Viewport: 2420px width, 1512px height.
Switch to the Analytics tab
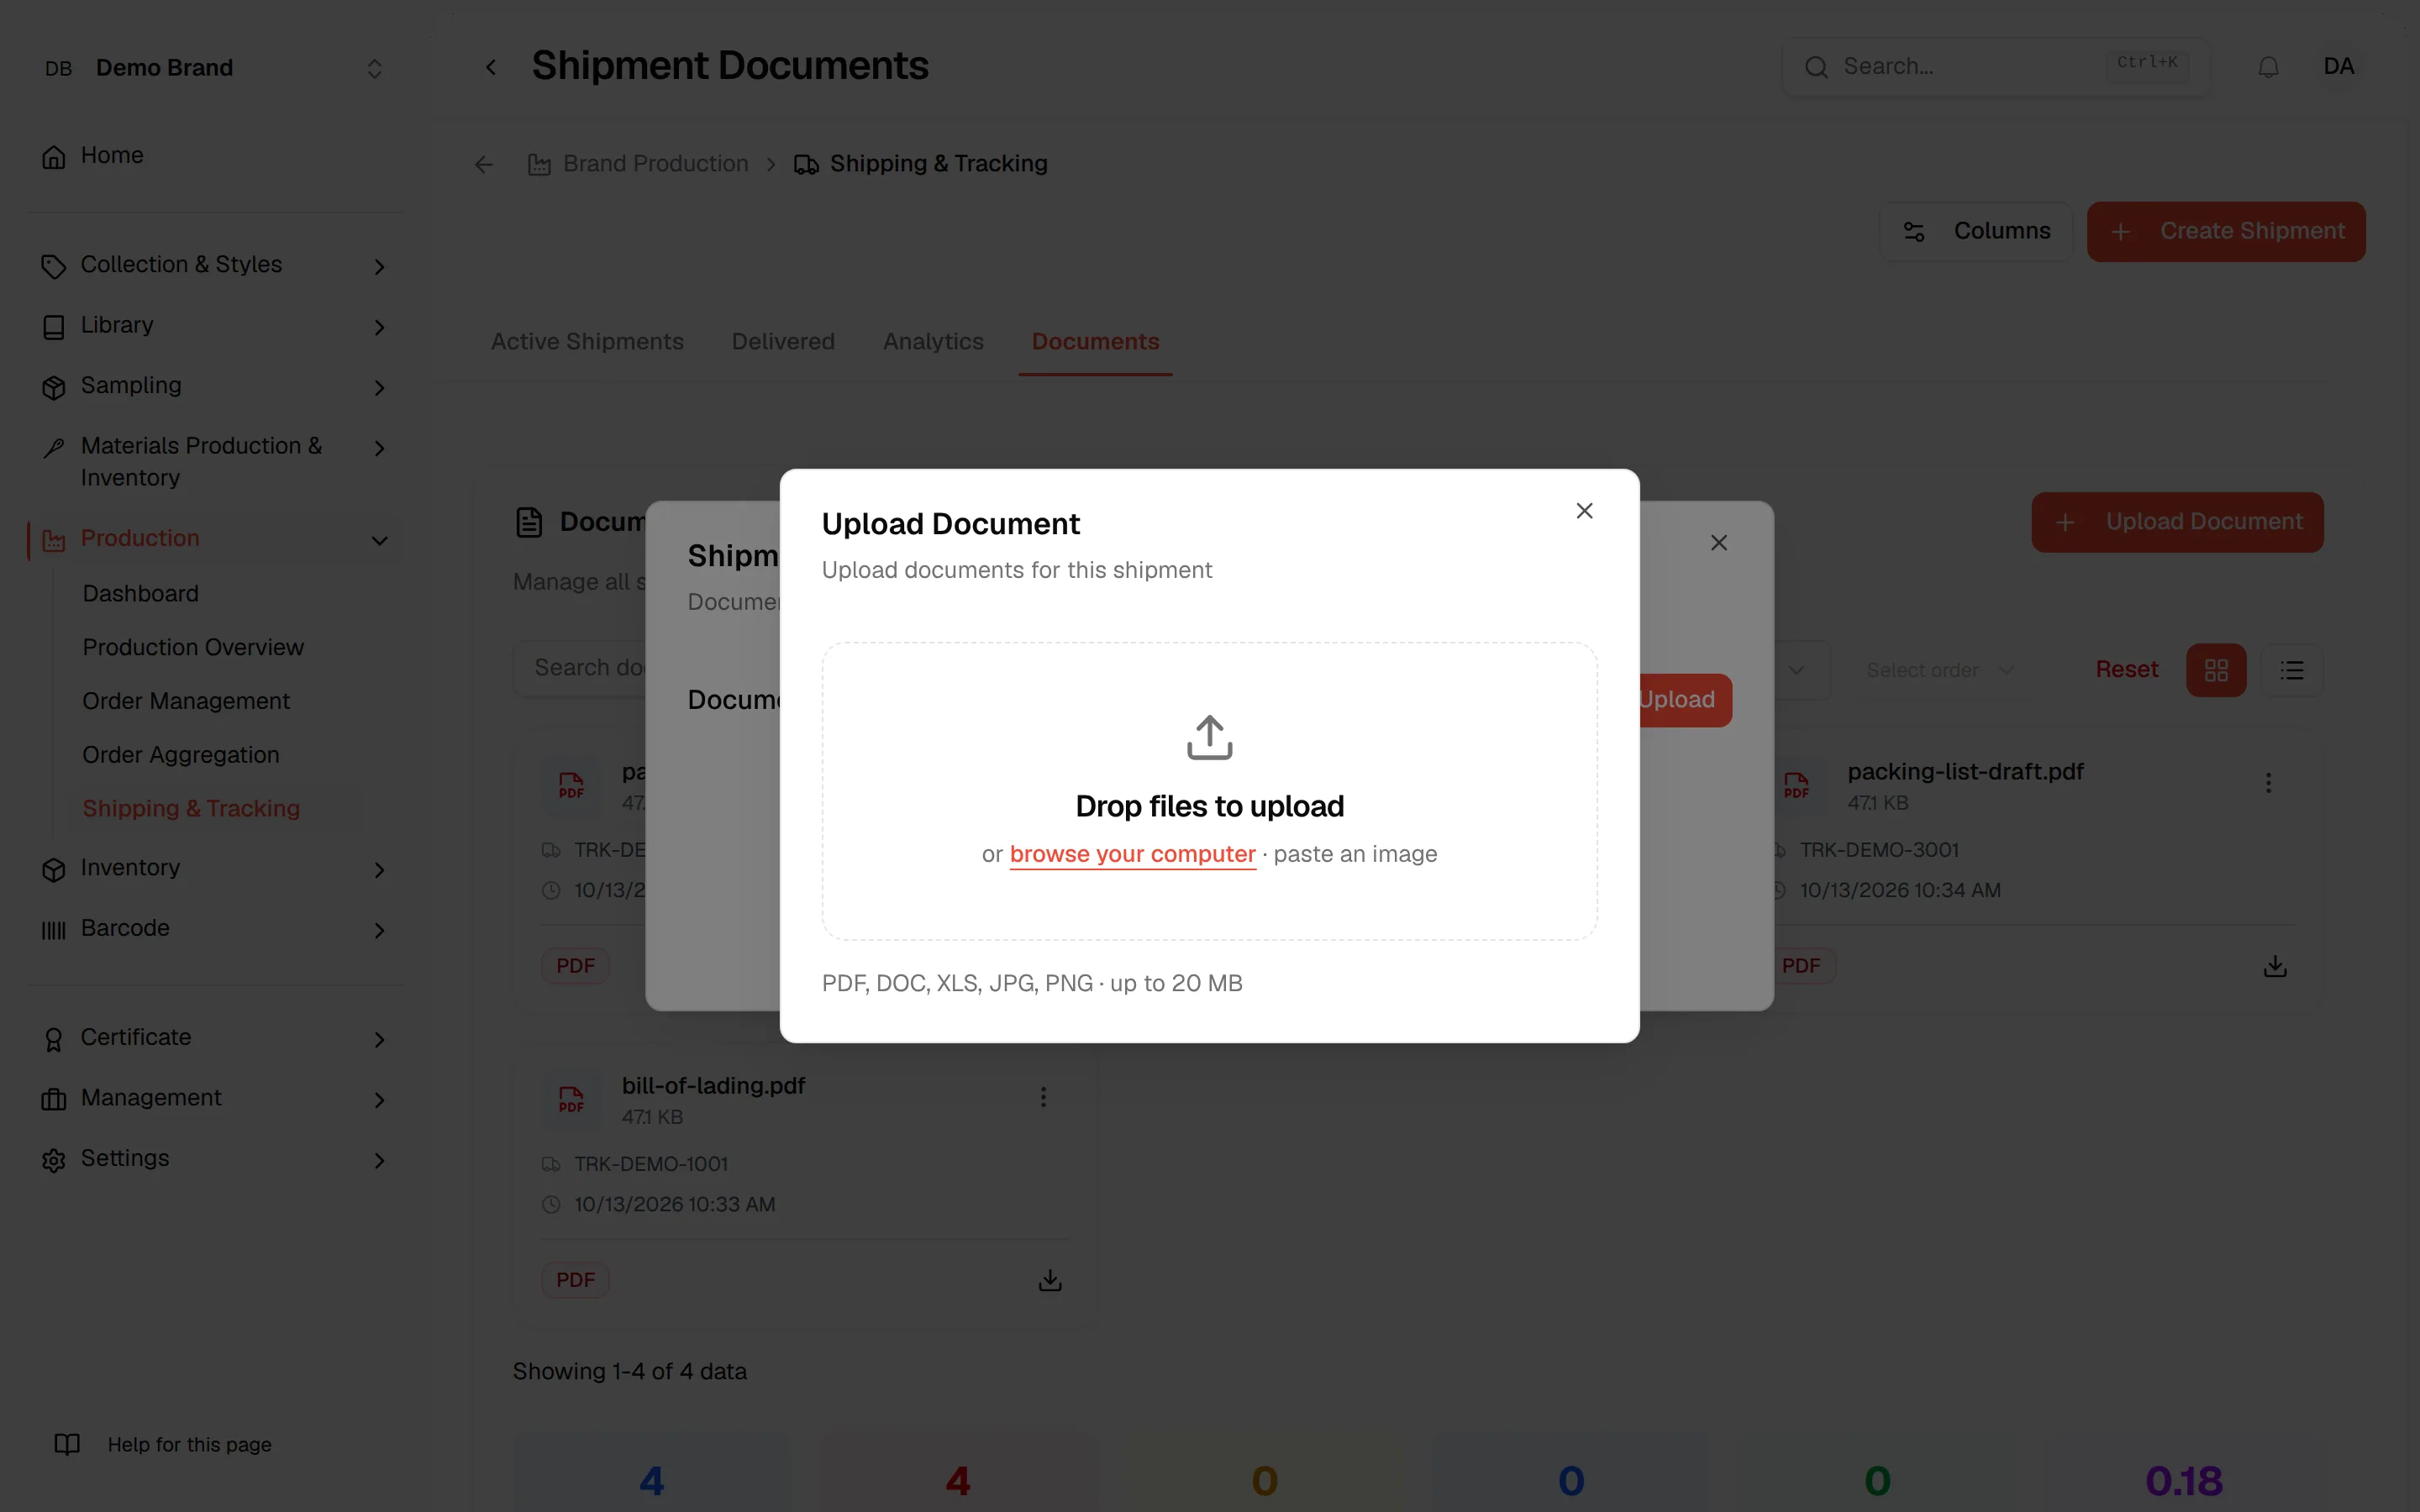coord(933,342)
